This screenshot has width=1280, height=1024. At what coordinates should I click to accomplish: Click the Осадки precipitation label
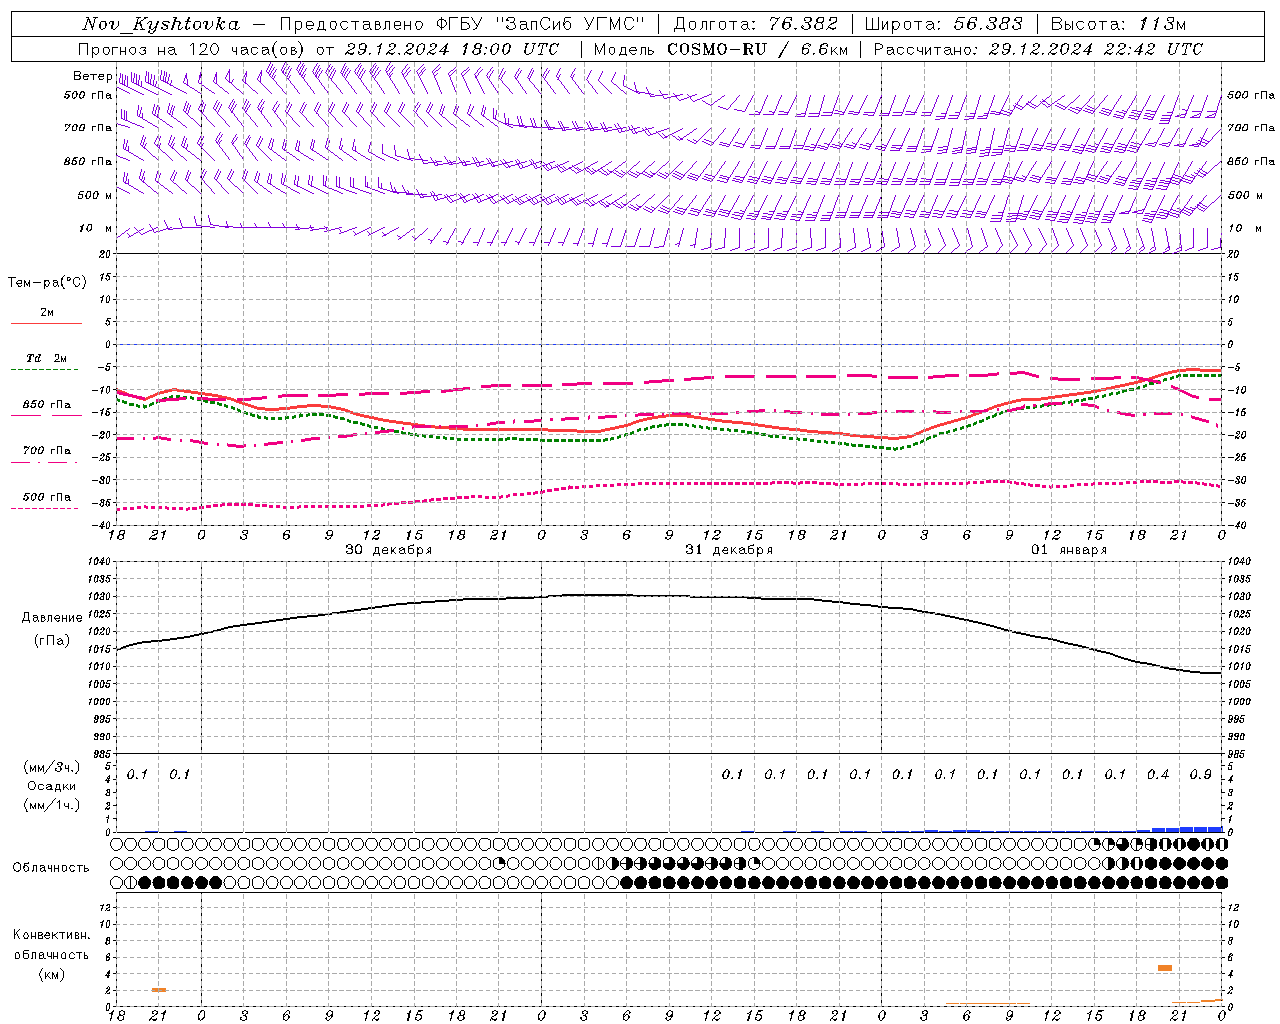point(52,786)
